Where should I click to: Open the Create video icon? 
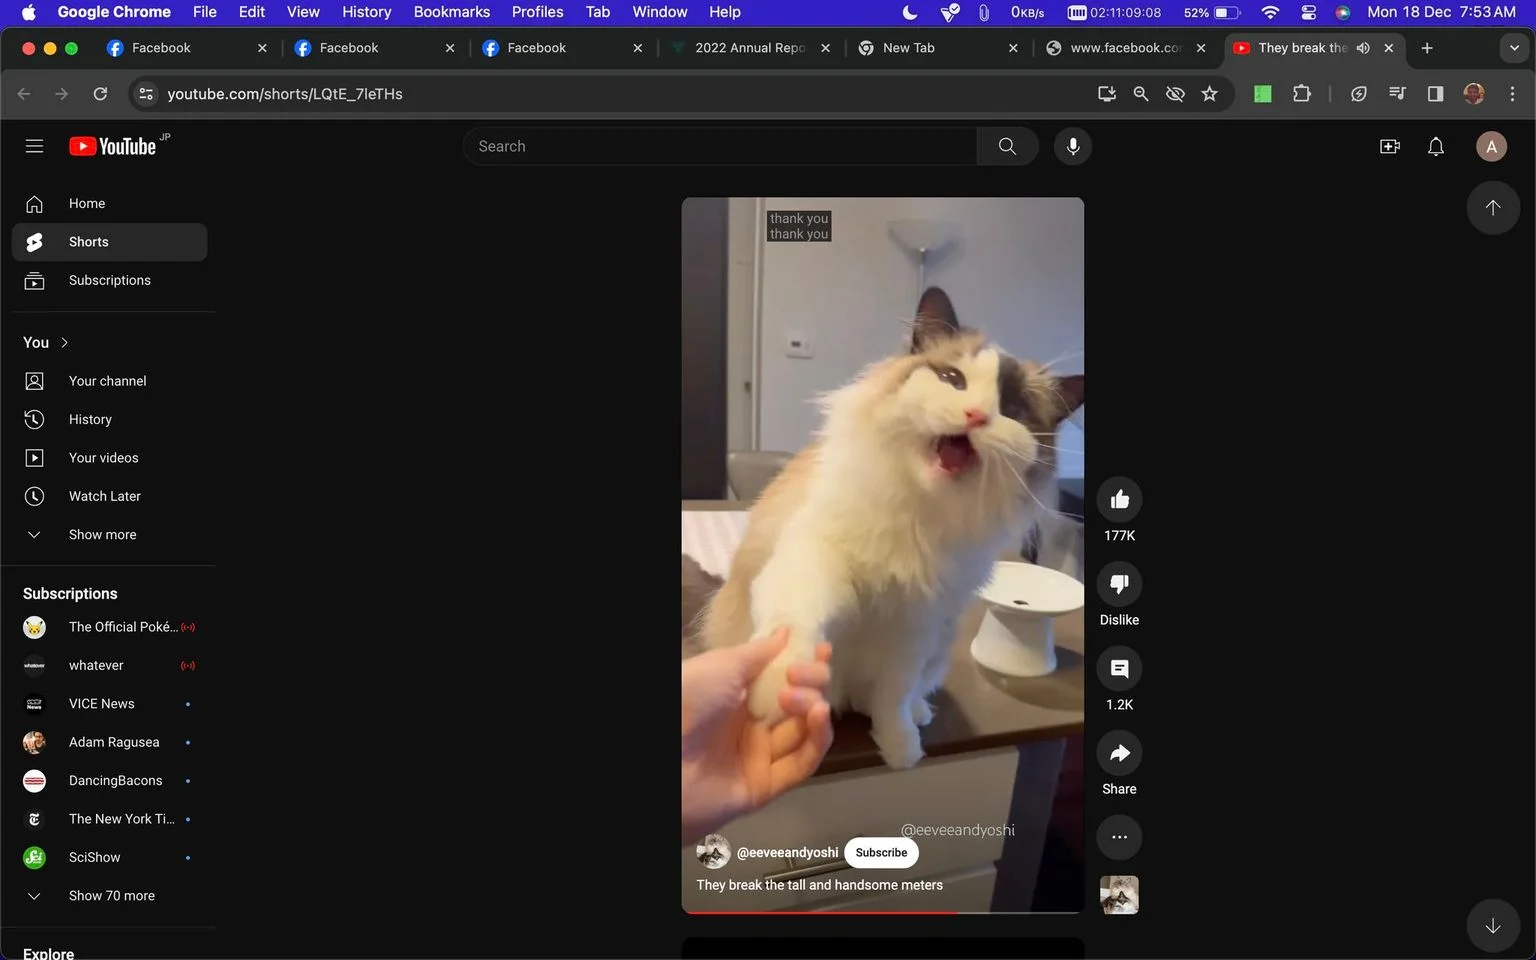[1389, 147]
